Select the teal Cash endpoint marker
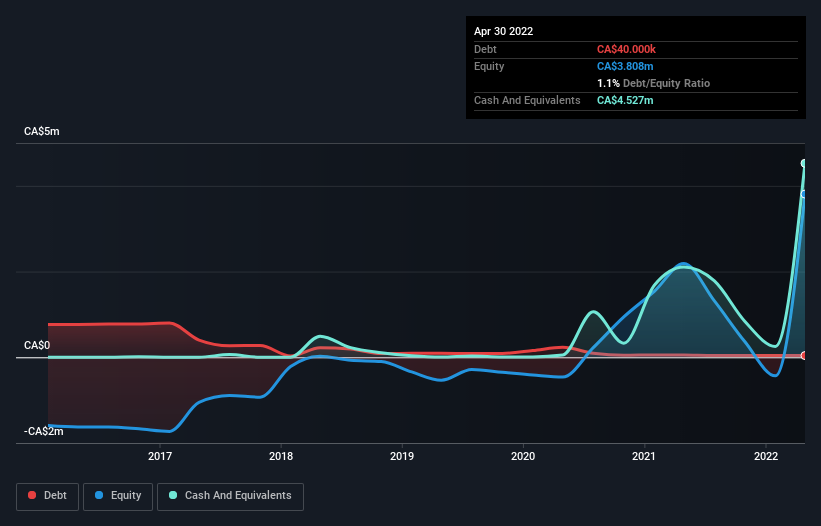Viewport: 821px width, 526px height. (x=804, y=163)
